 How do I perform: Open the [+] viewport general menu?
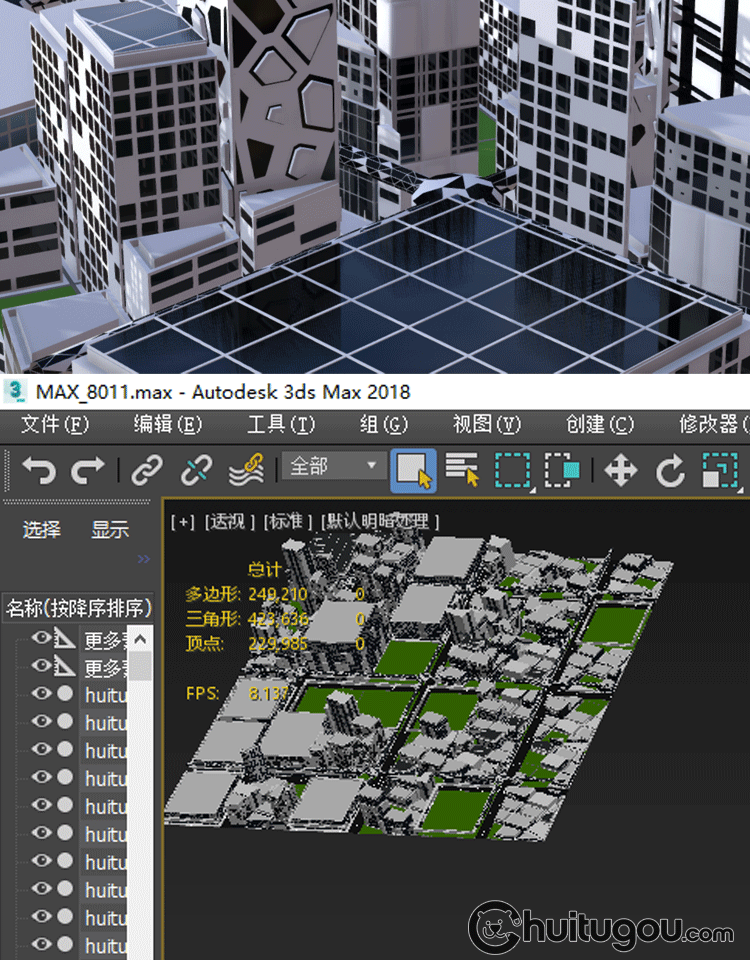click(182, 521)
